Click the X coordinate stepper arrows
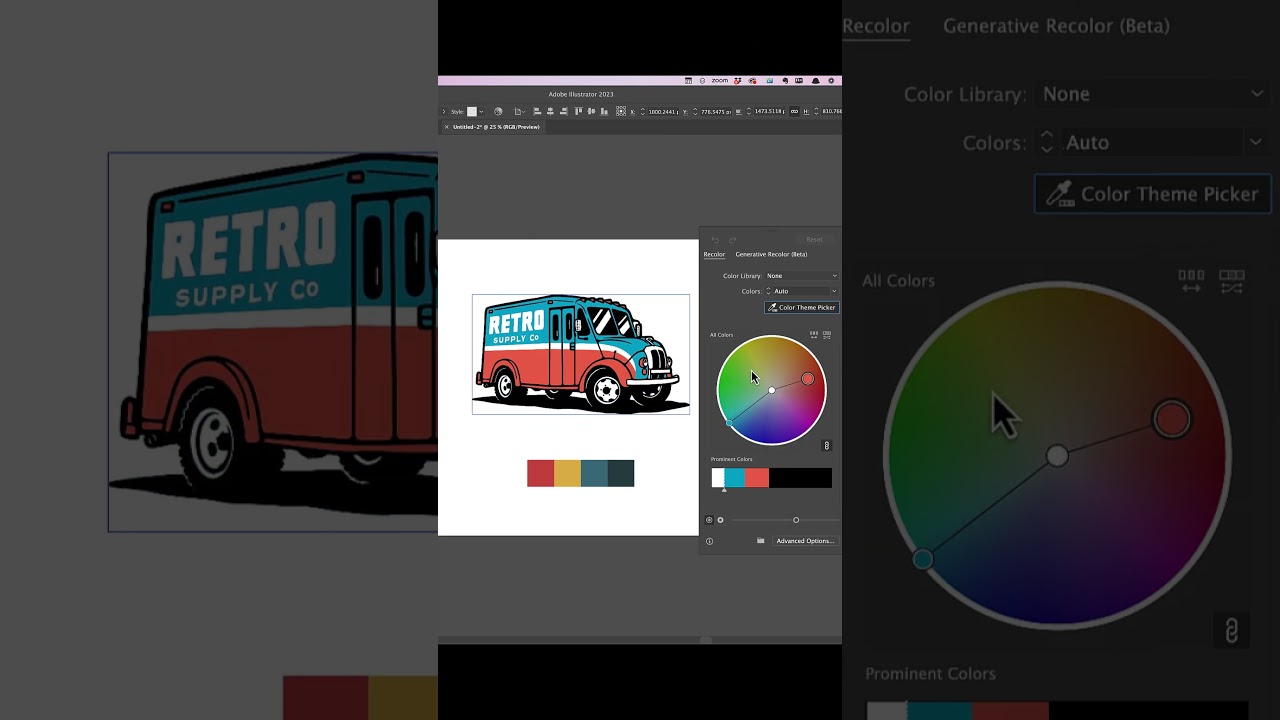This screenshot has width=1280, height=720. tap(643, 112)
